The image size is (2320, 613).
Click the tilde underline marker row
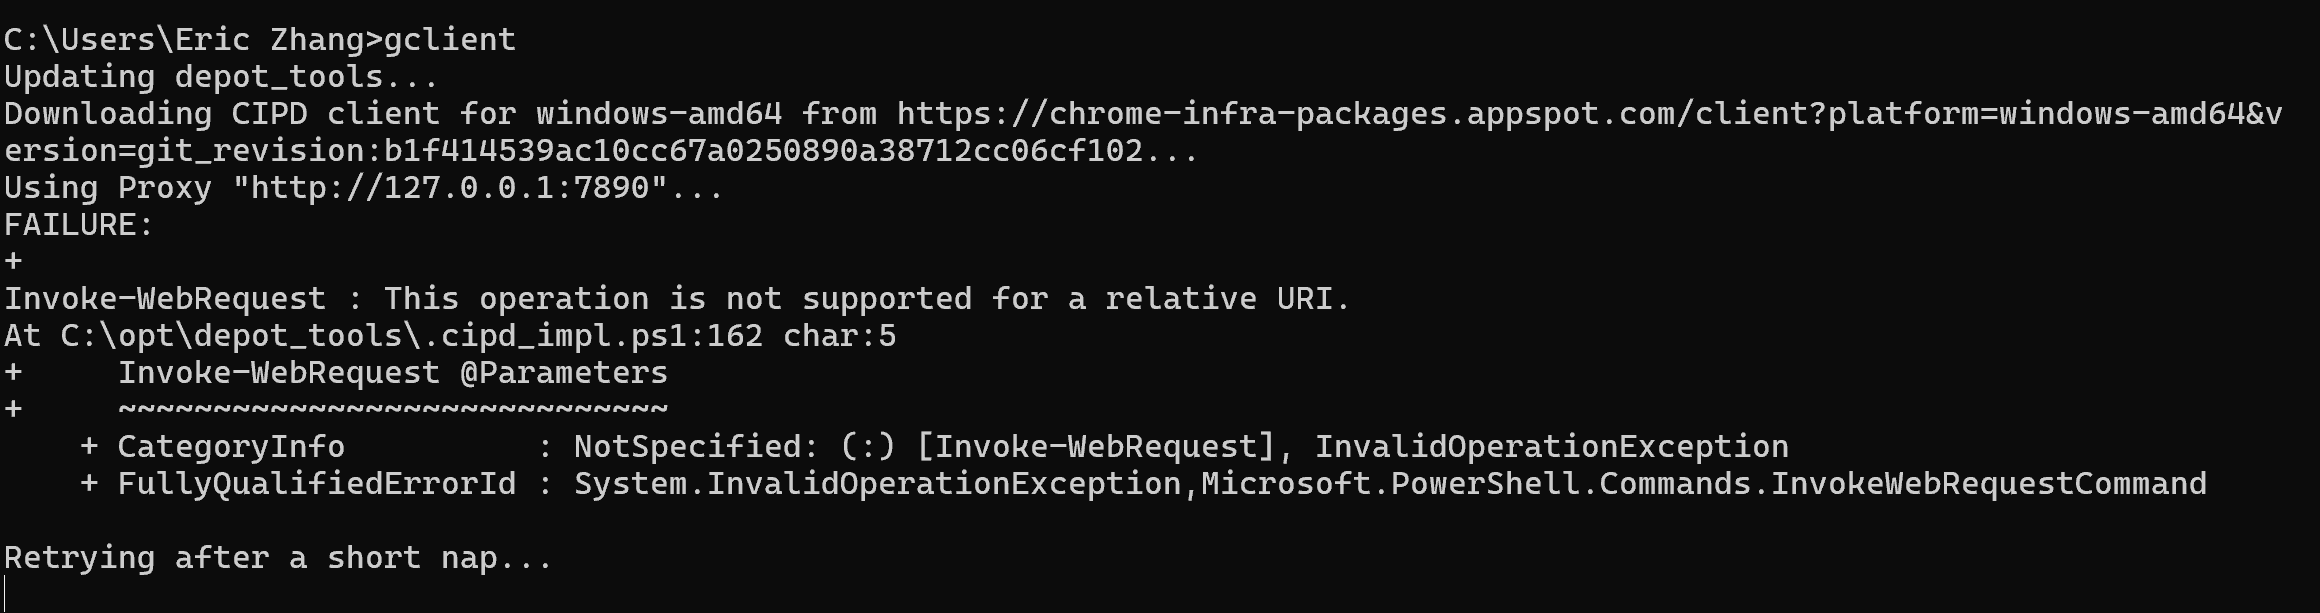[x=392, y=409]
